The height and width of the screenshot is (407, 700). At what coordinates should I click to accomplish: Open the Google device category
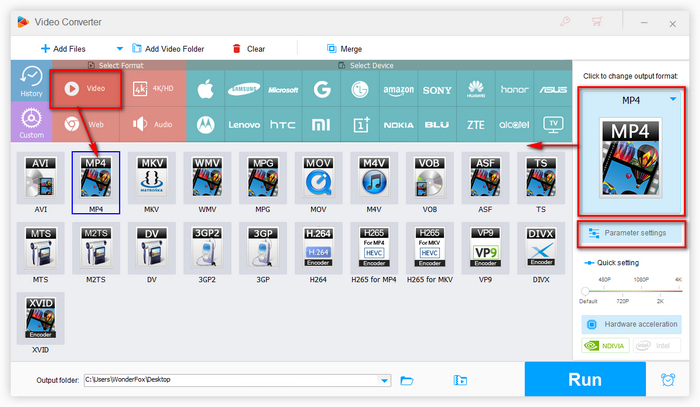coord(321,89)
